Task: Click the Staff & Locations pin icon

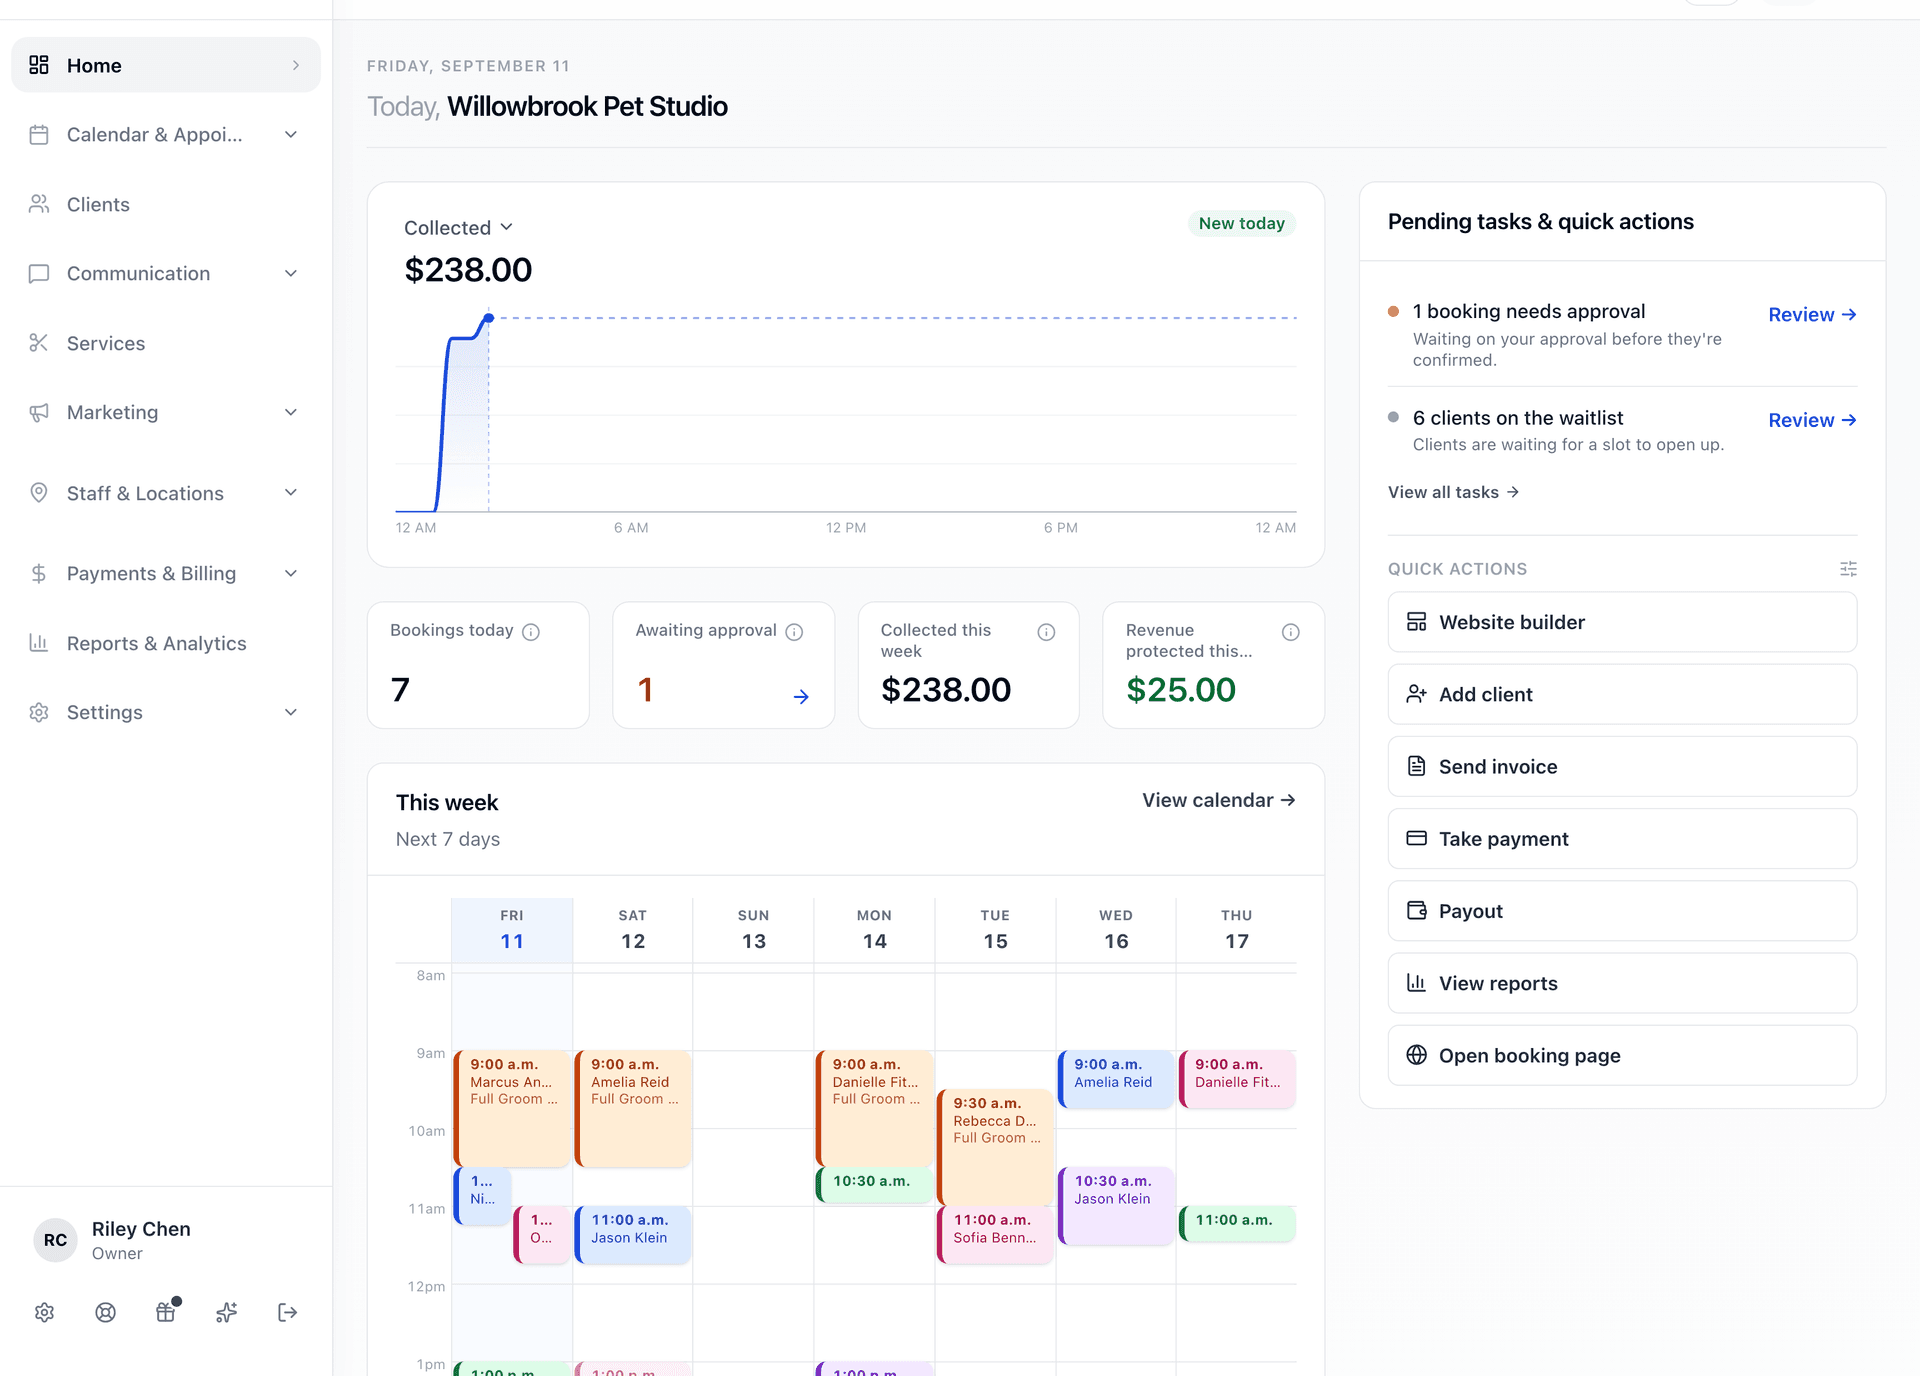Action: pyautogui.click(x=39, y=493)
